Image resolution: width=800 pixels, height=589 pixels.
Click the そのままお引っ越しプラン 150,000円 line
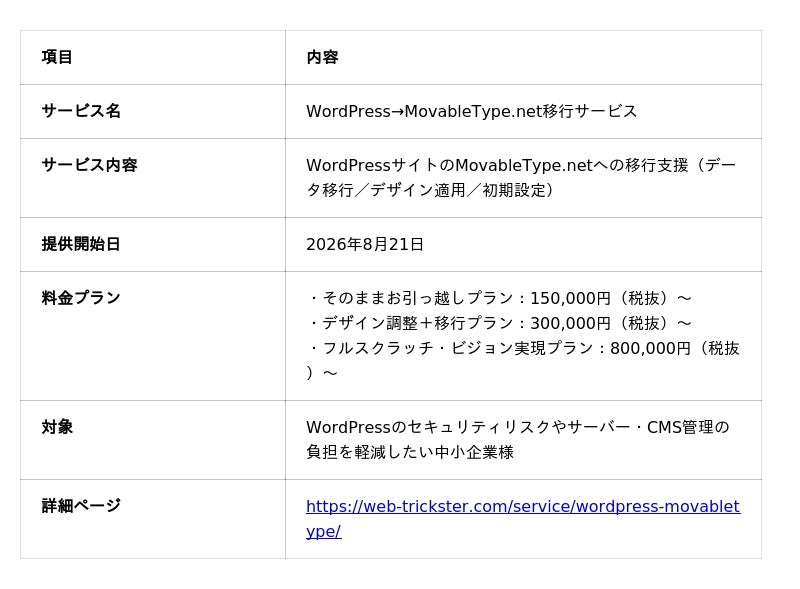coord(499,298)
